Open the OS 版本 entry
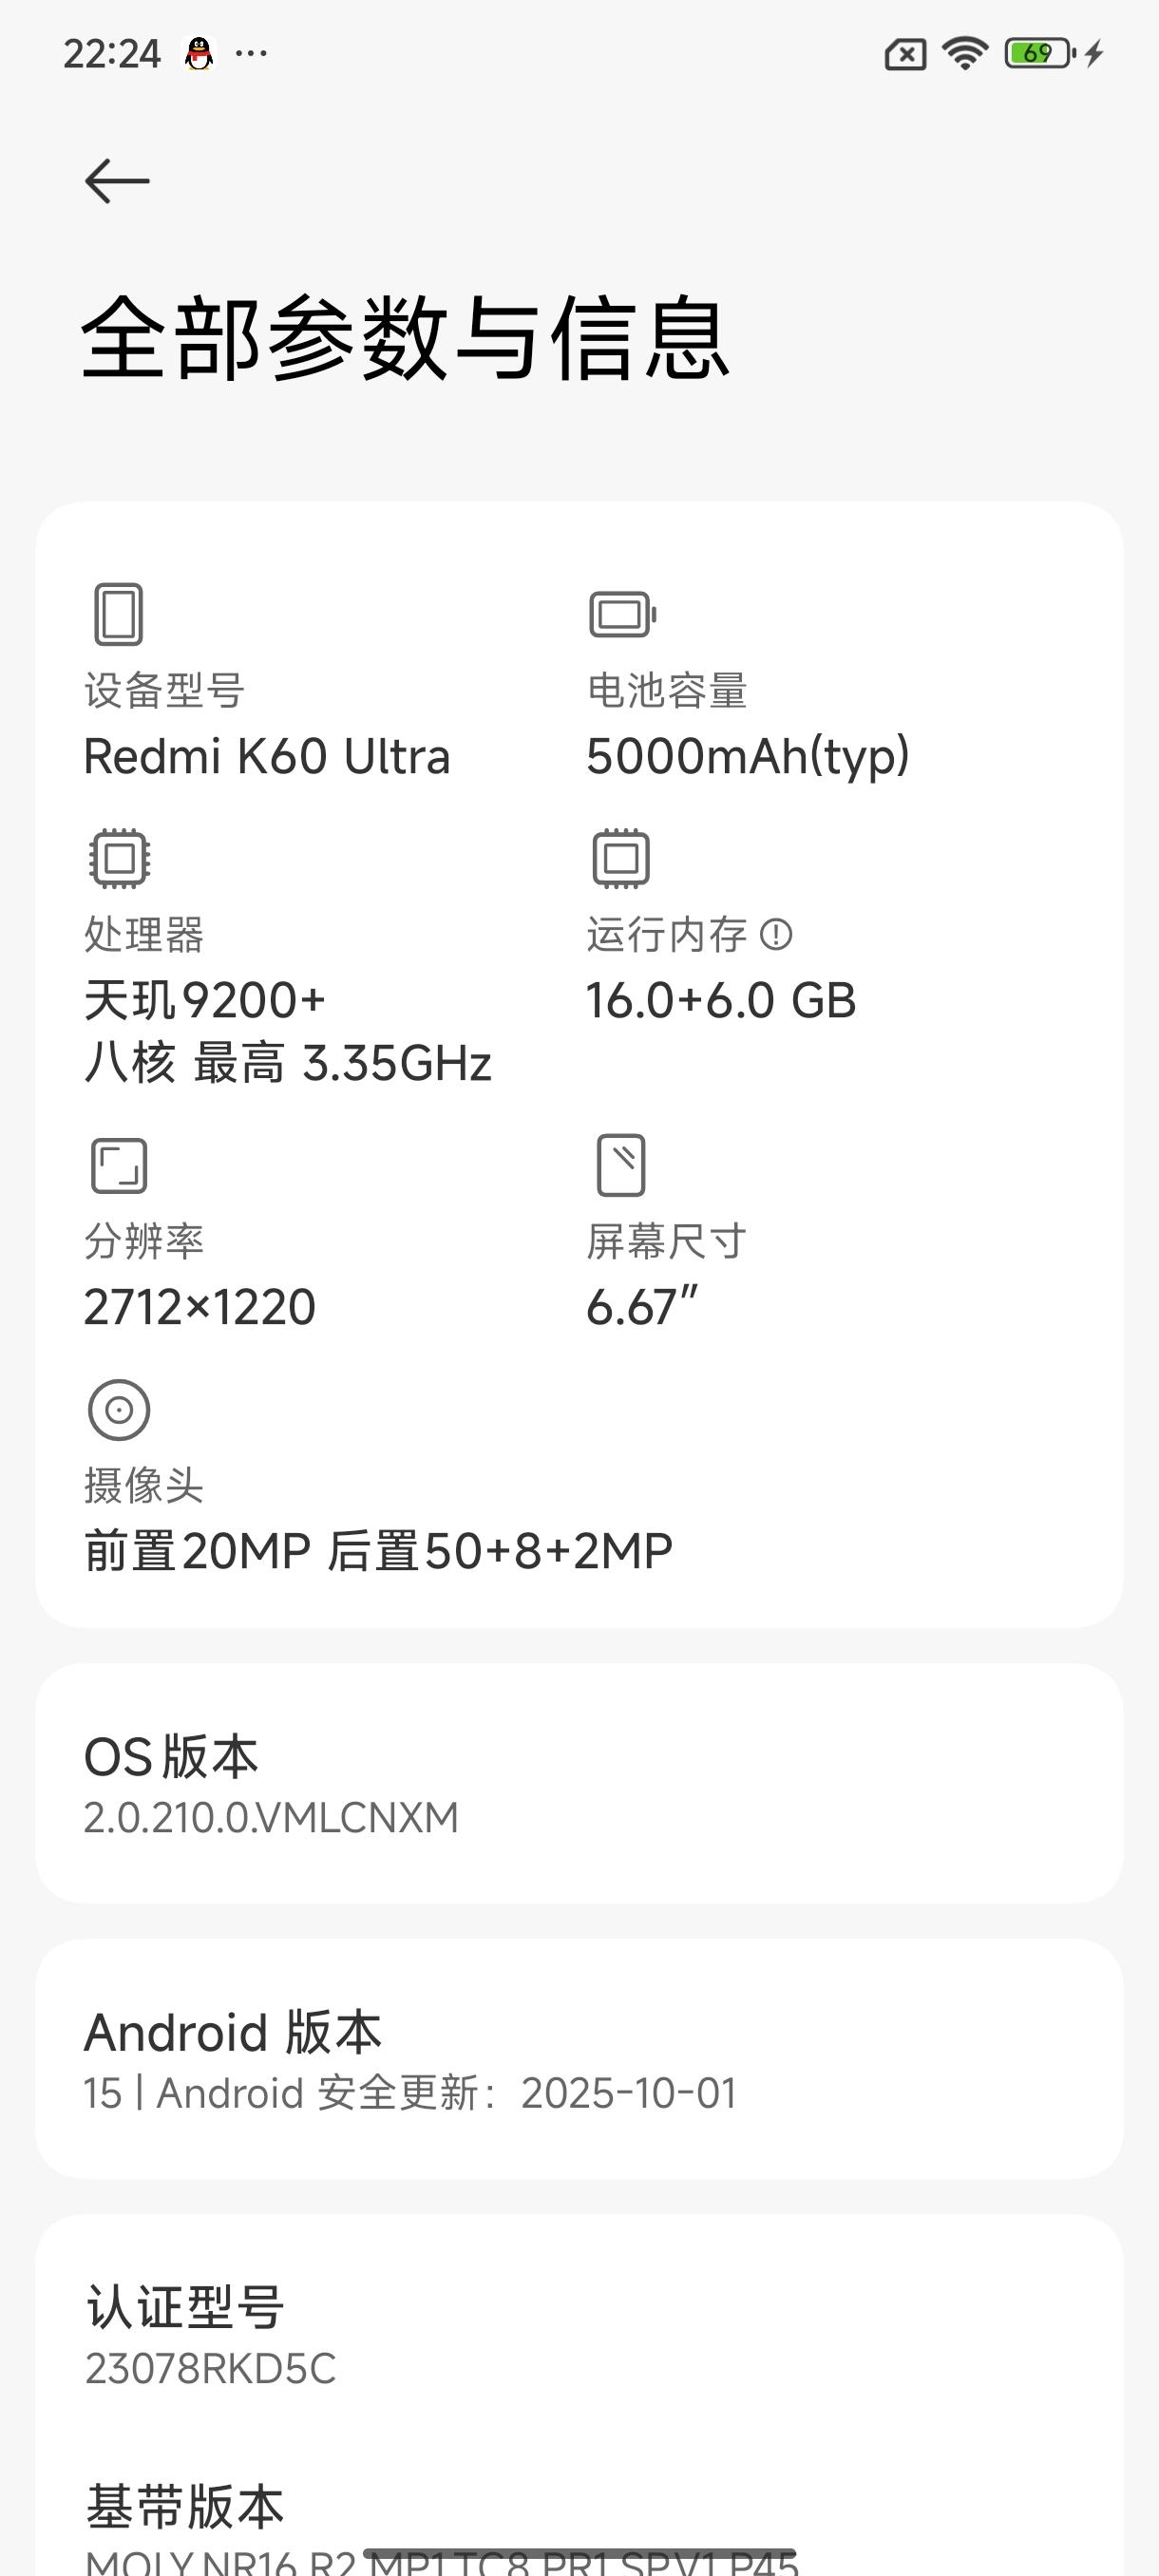The width and height of the screenshot is (1159, 2576). pos(579,1784)
